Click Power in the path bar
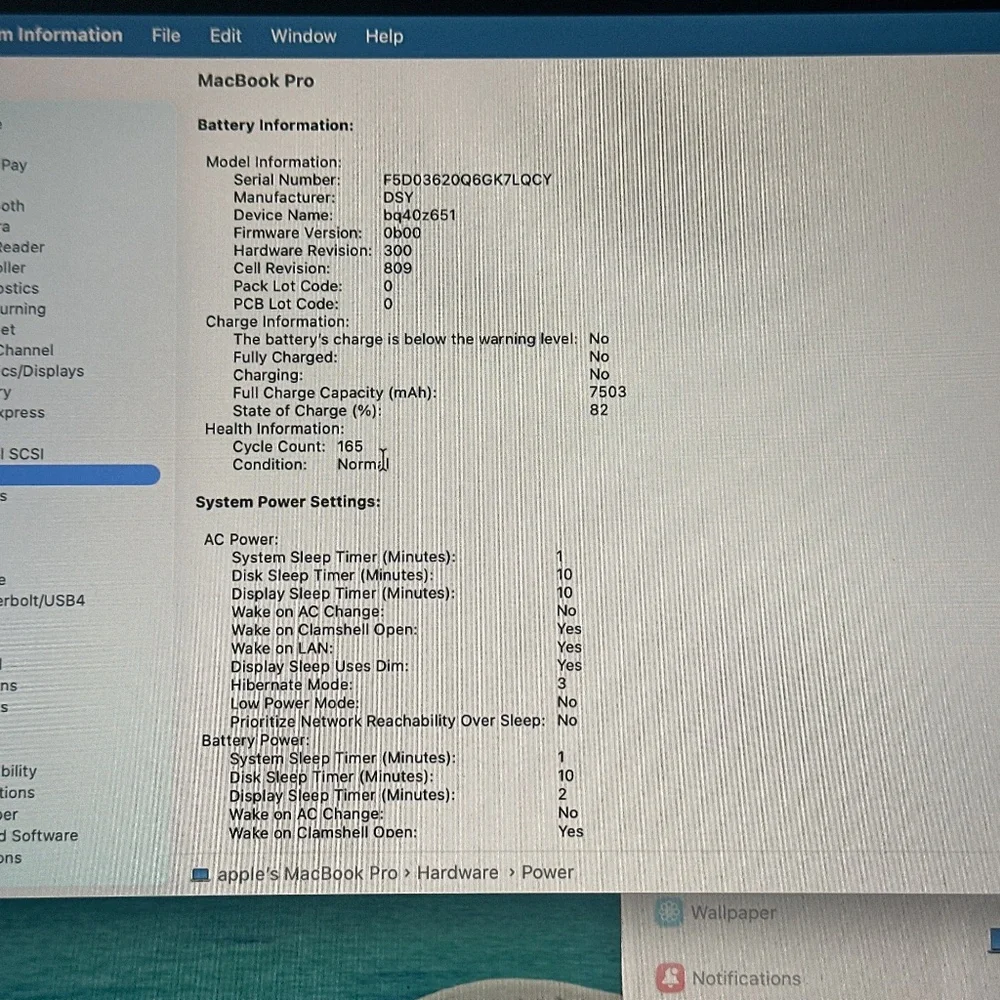Viewport: 1000px width, 1000px height. coord(547,872)
